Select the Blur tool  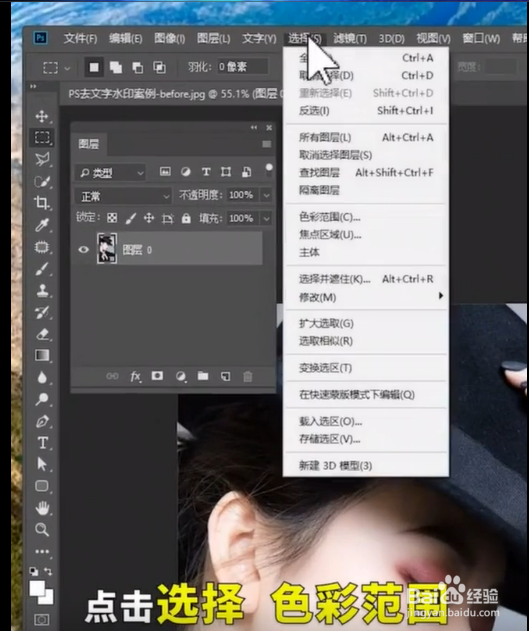point(42,377)
